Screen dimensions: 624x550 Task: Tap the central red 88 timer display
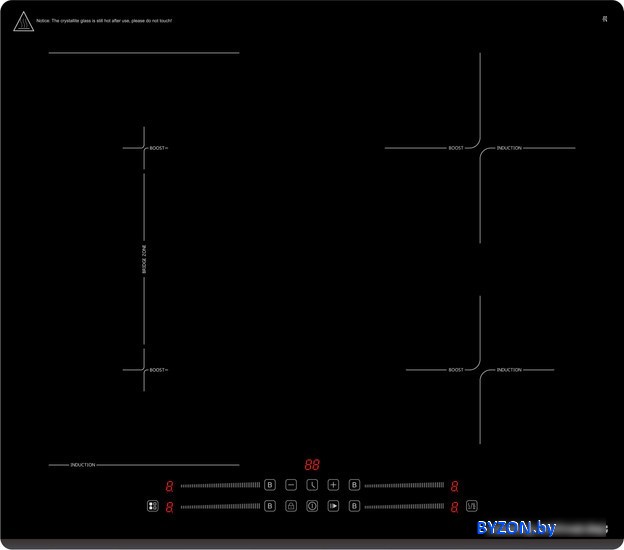coord(312,465)
